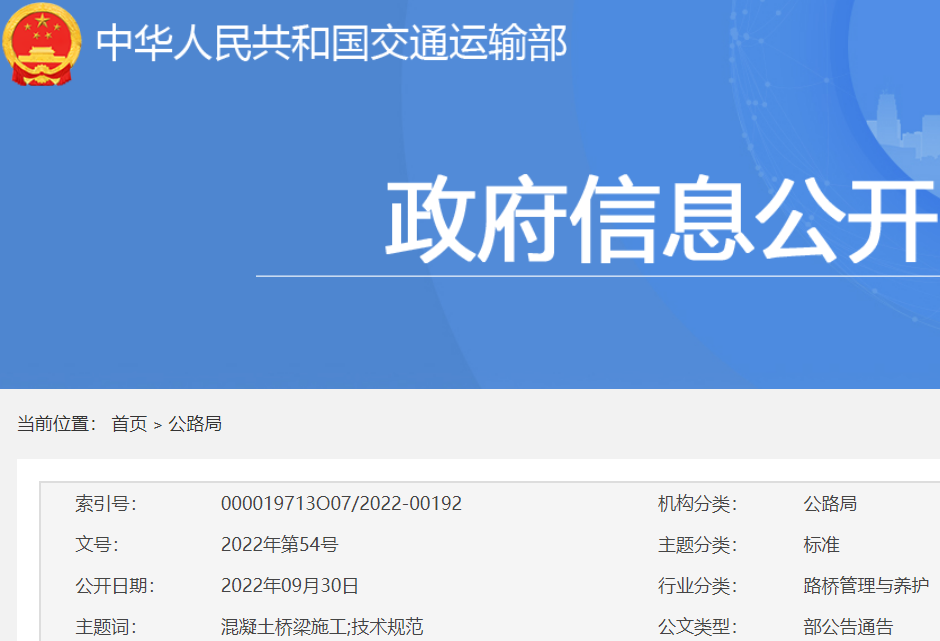The image size is (940, 641).
Task: Select the 标准 topic value
Action: [821, 544]
